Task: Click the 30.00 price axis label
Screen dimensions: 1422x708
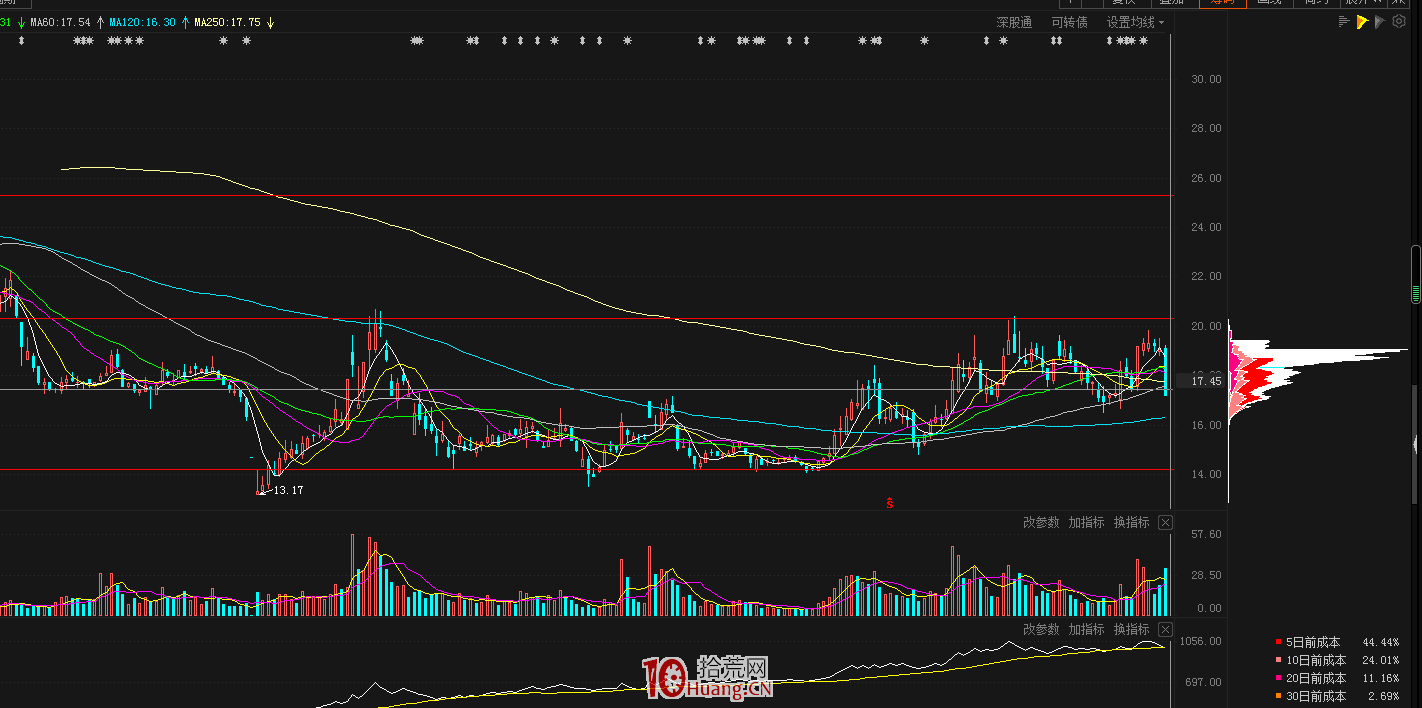Action: pos(1206,79)
